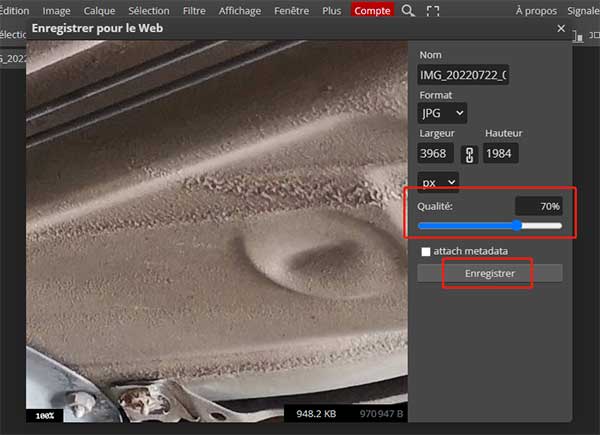This screenshot has height=435, width=600.
Task: Close the Enregistrer pour le Web dialog
Action: [561, 28]
